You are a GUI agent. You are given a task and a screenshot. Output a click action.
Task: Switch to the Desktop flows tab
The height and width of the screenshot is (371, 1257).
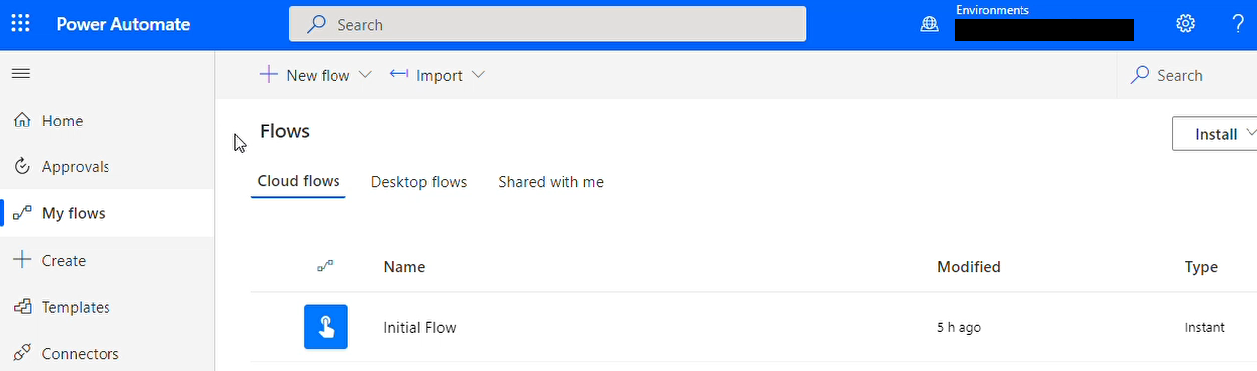[x=419, y=182]
